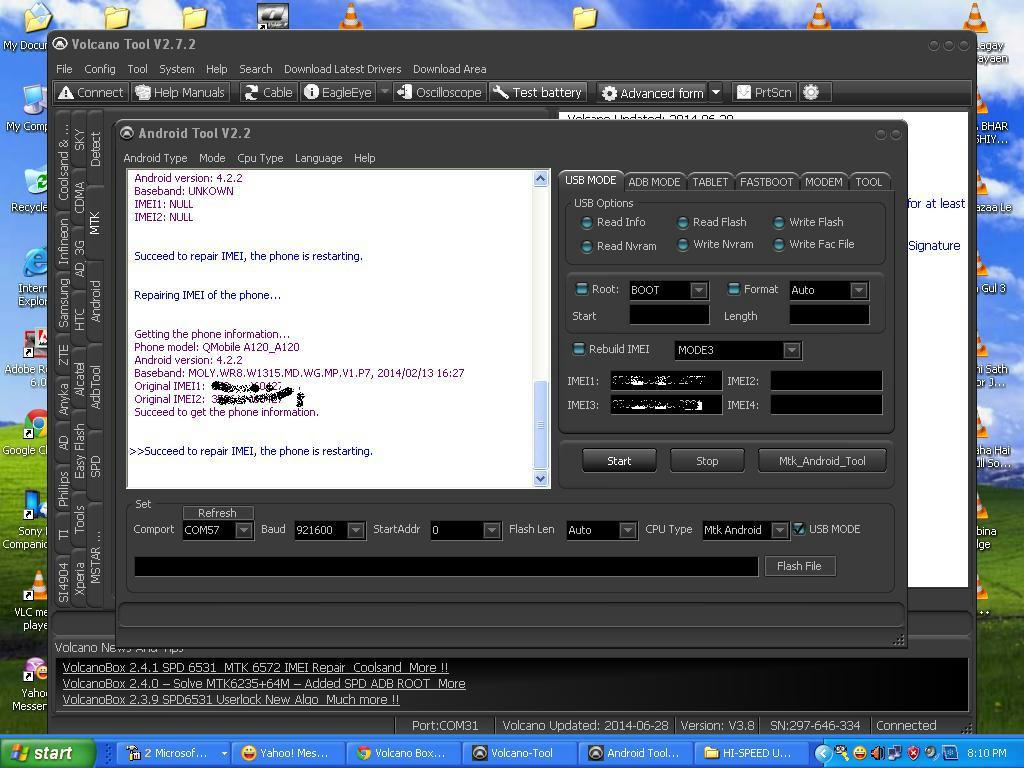
Task: Select the Samsung side tab
Action: coord(63,302)
